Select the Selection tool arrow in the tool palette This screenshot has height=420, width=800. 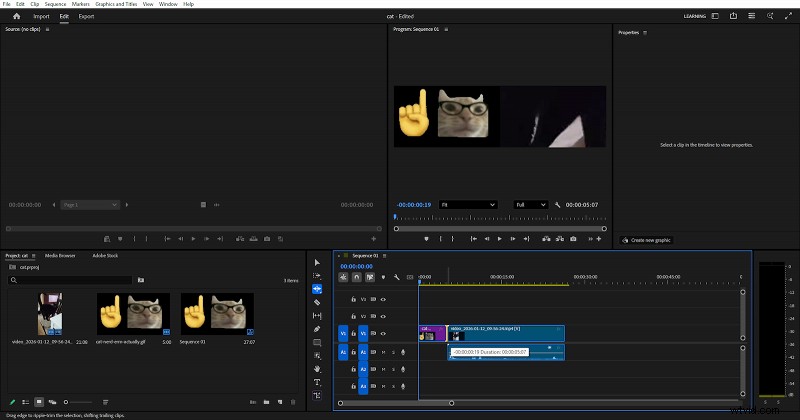click(x=317, y=262)
